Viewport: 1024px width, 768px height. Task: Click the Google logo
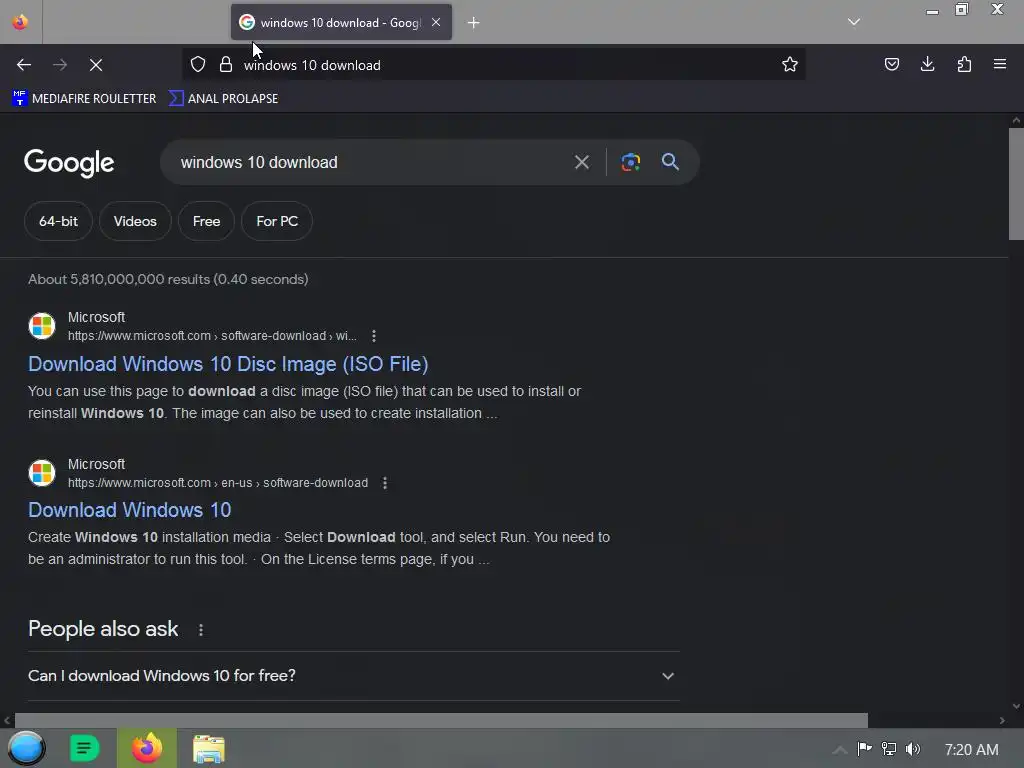coord(69,163)
